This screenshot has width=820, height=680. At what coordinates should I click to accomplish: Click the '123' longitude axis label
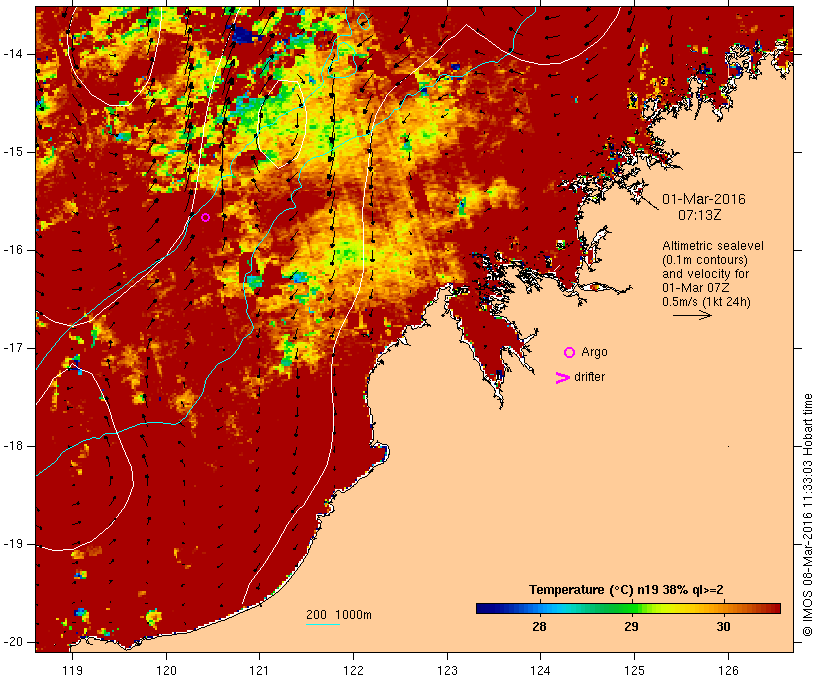(447, 670)
